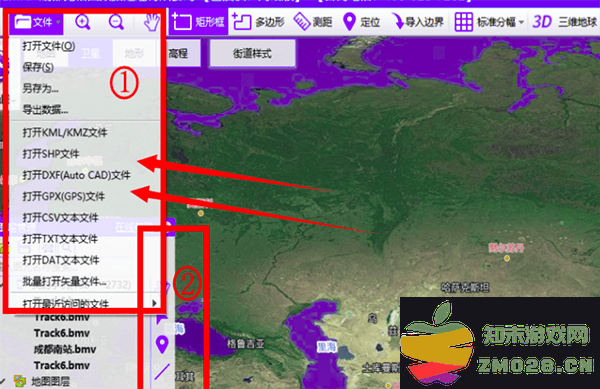Choose 打开KML/KMZ文件 menu item
Image resolution: width=600 pixels, height=389 pixels.
click(x=65, y=132)
